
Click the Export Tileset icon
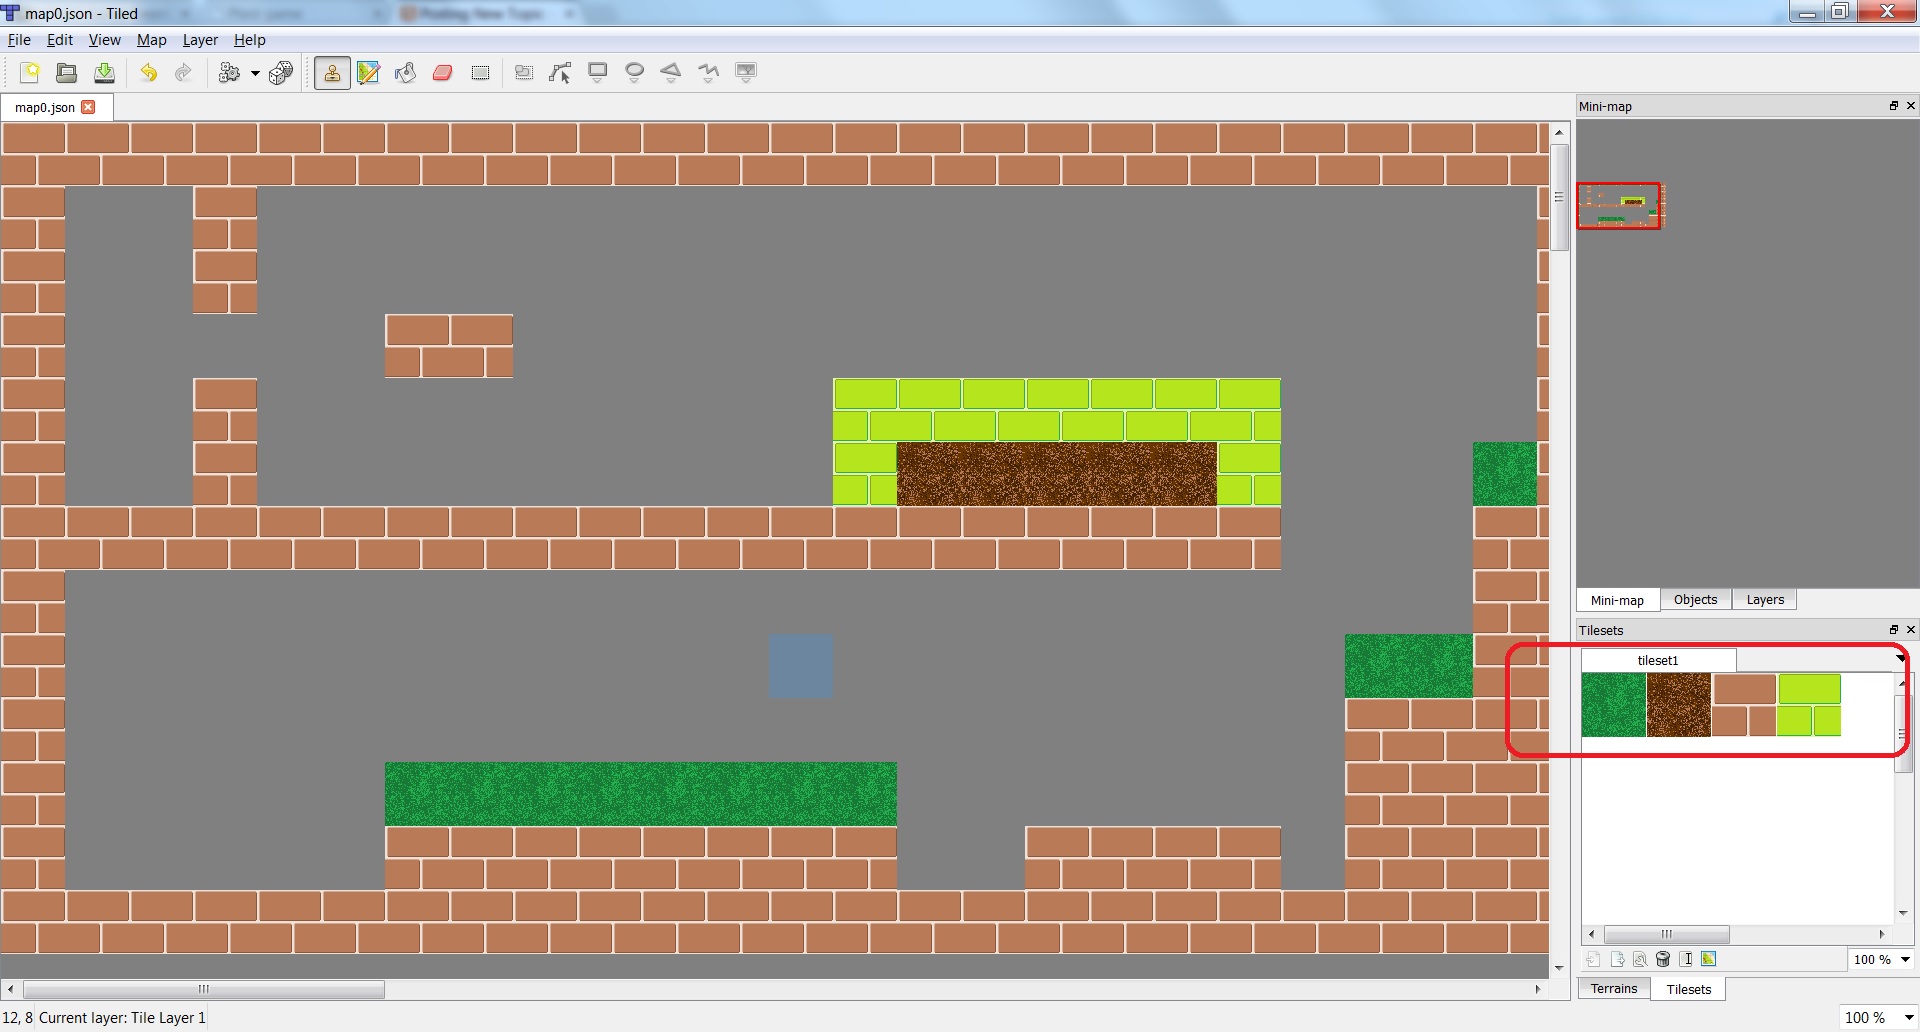tap(1617, 960)
